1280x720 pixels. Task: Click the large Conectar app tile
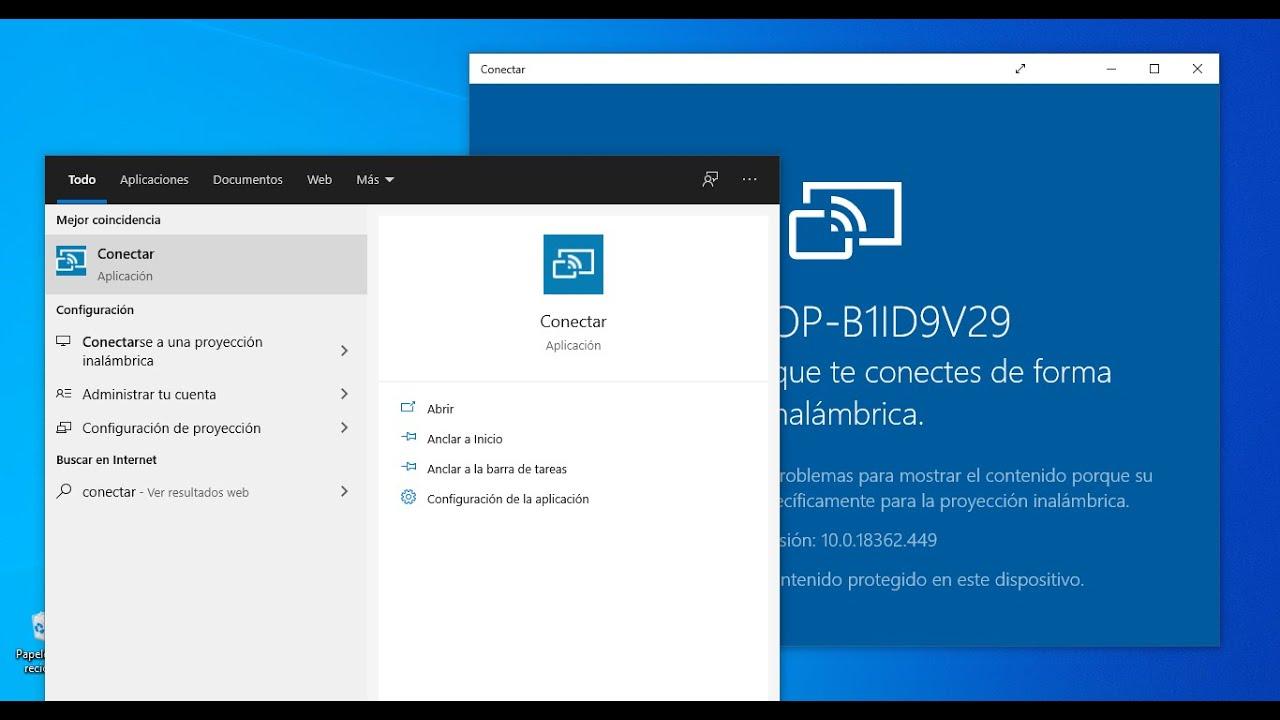(573, 263)
